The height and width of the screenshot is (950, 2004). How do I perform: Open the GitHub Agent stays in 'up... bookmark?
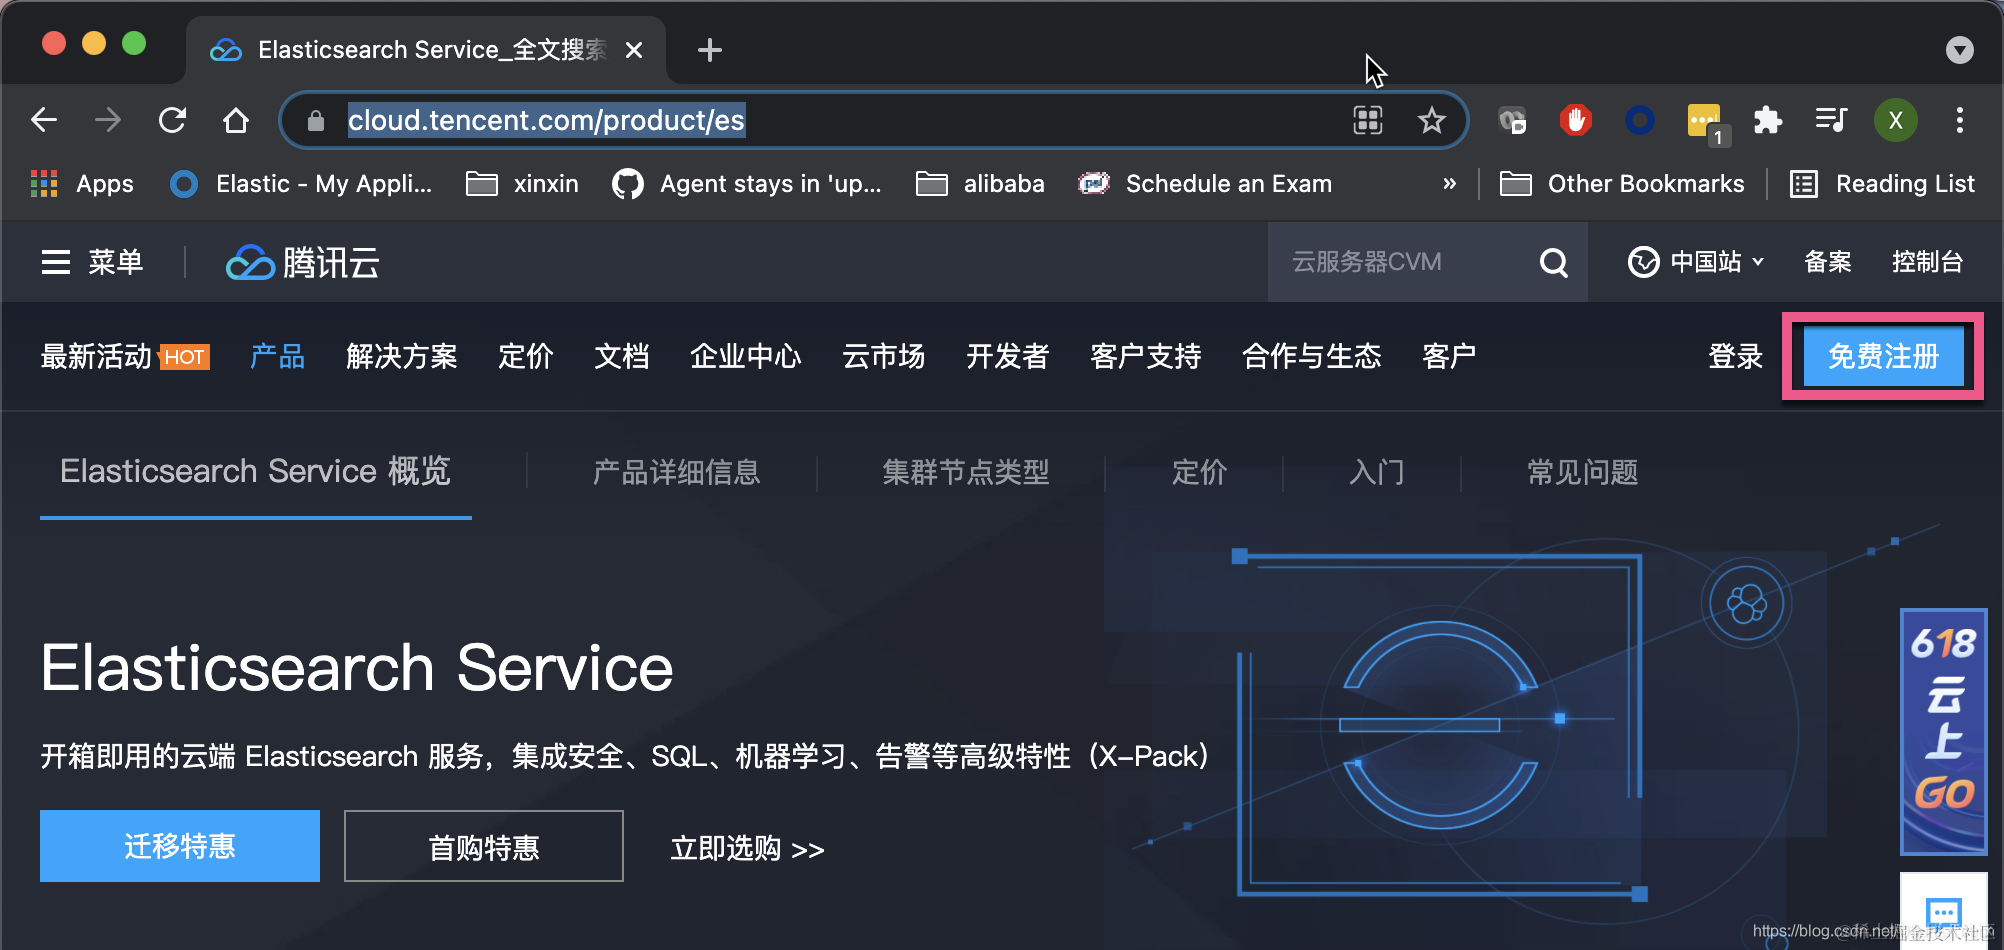point(747,184)
